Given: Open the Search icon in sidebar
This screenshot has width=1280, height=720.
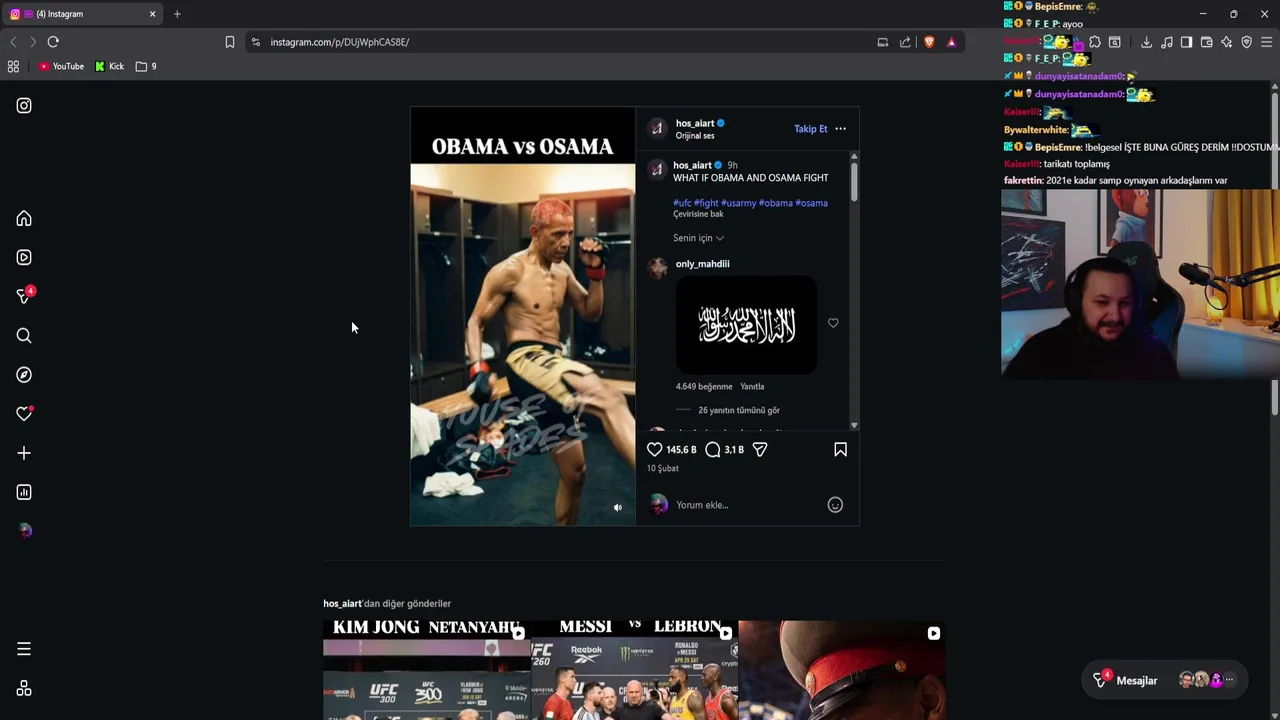Looking at the screenshot, I should click(24, 336).
